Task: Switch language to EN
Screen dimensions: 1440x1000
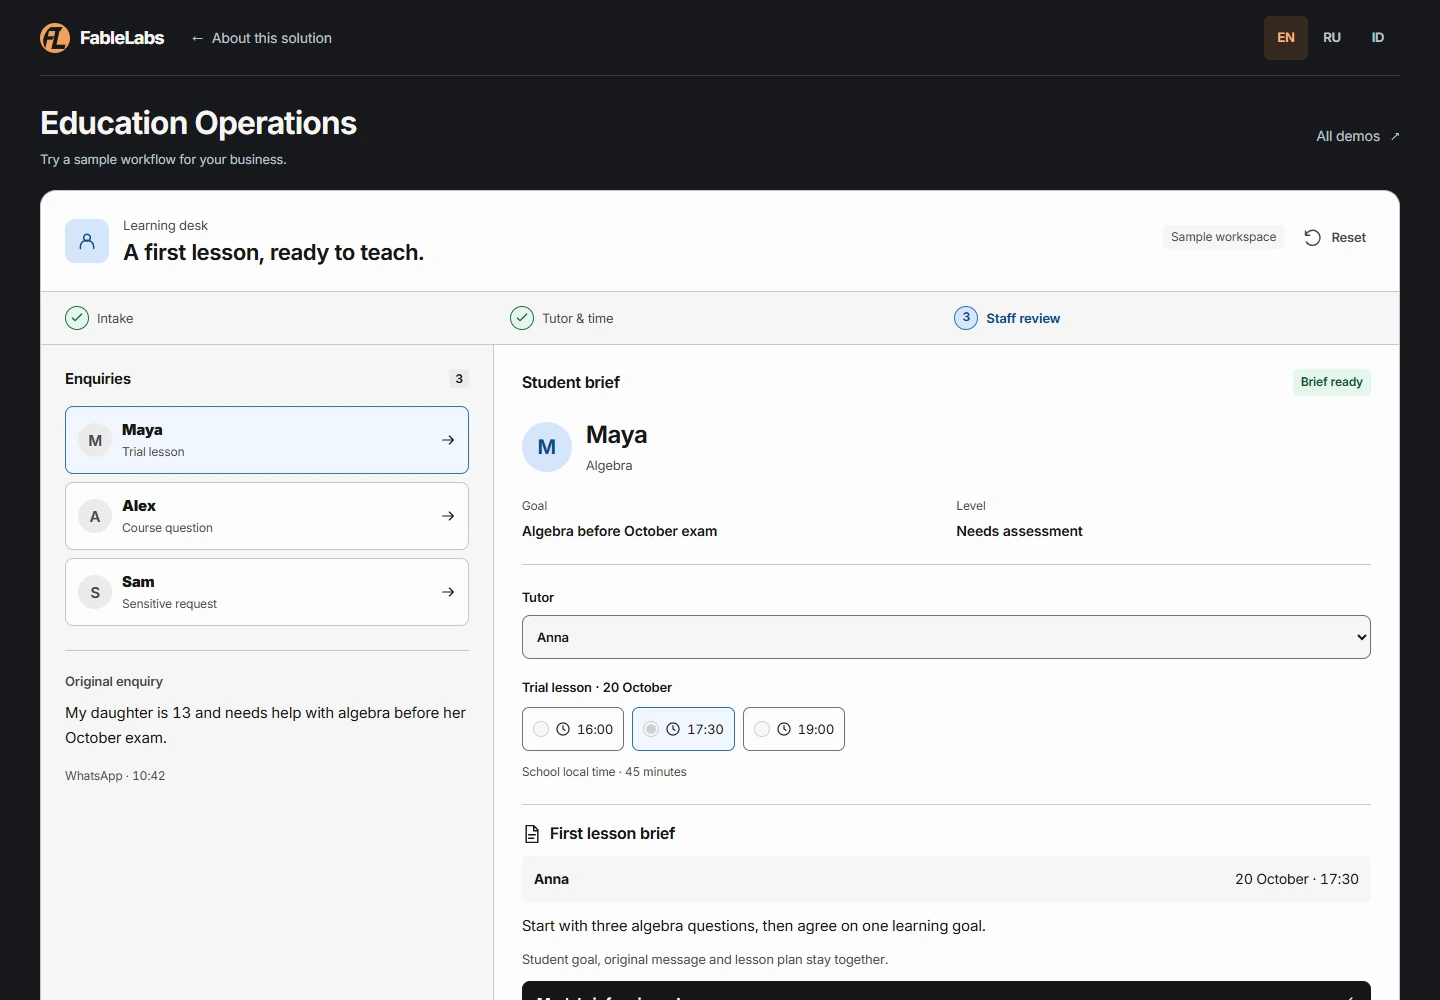Action: pyautogui.click(x=1286, y=38)
